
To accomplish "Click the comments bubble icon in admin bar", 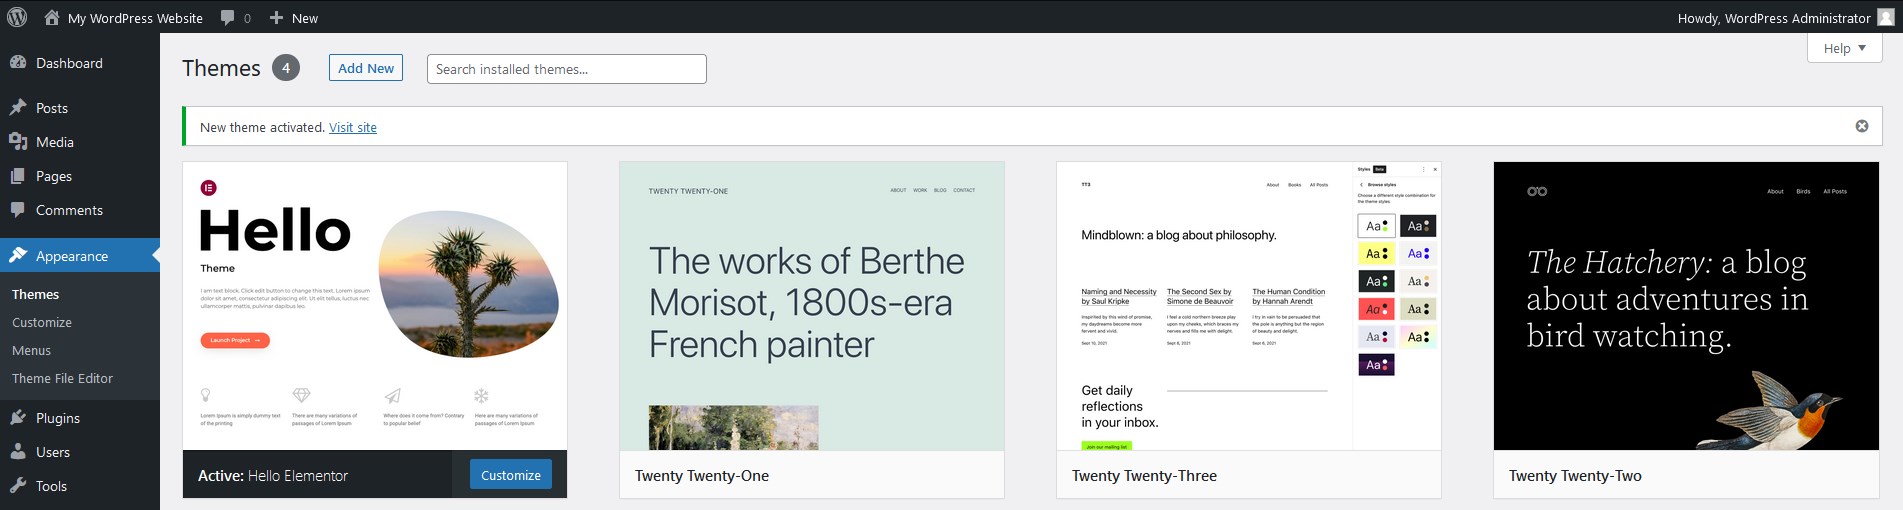I will click(x=228, y=18).
